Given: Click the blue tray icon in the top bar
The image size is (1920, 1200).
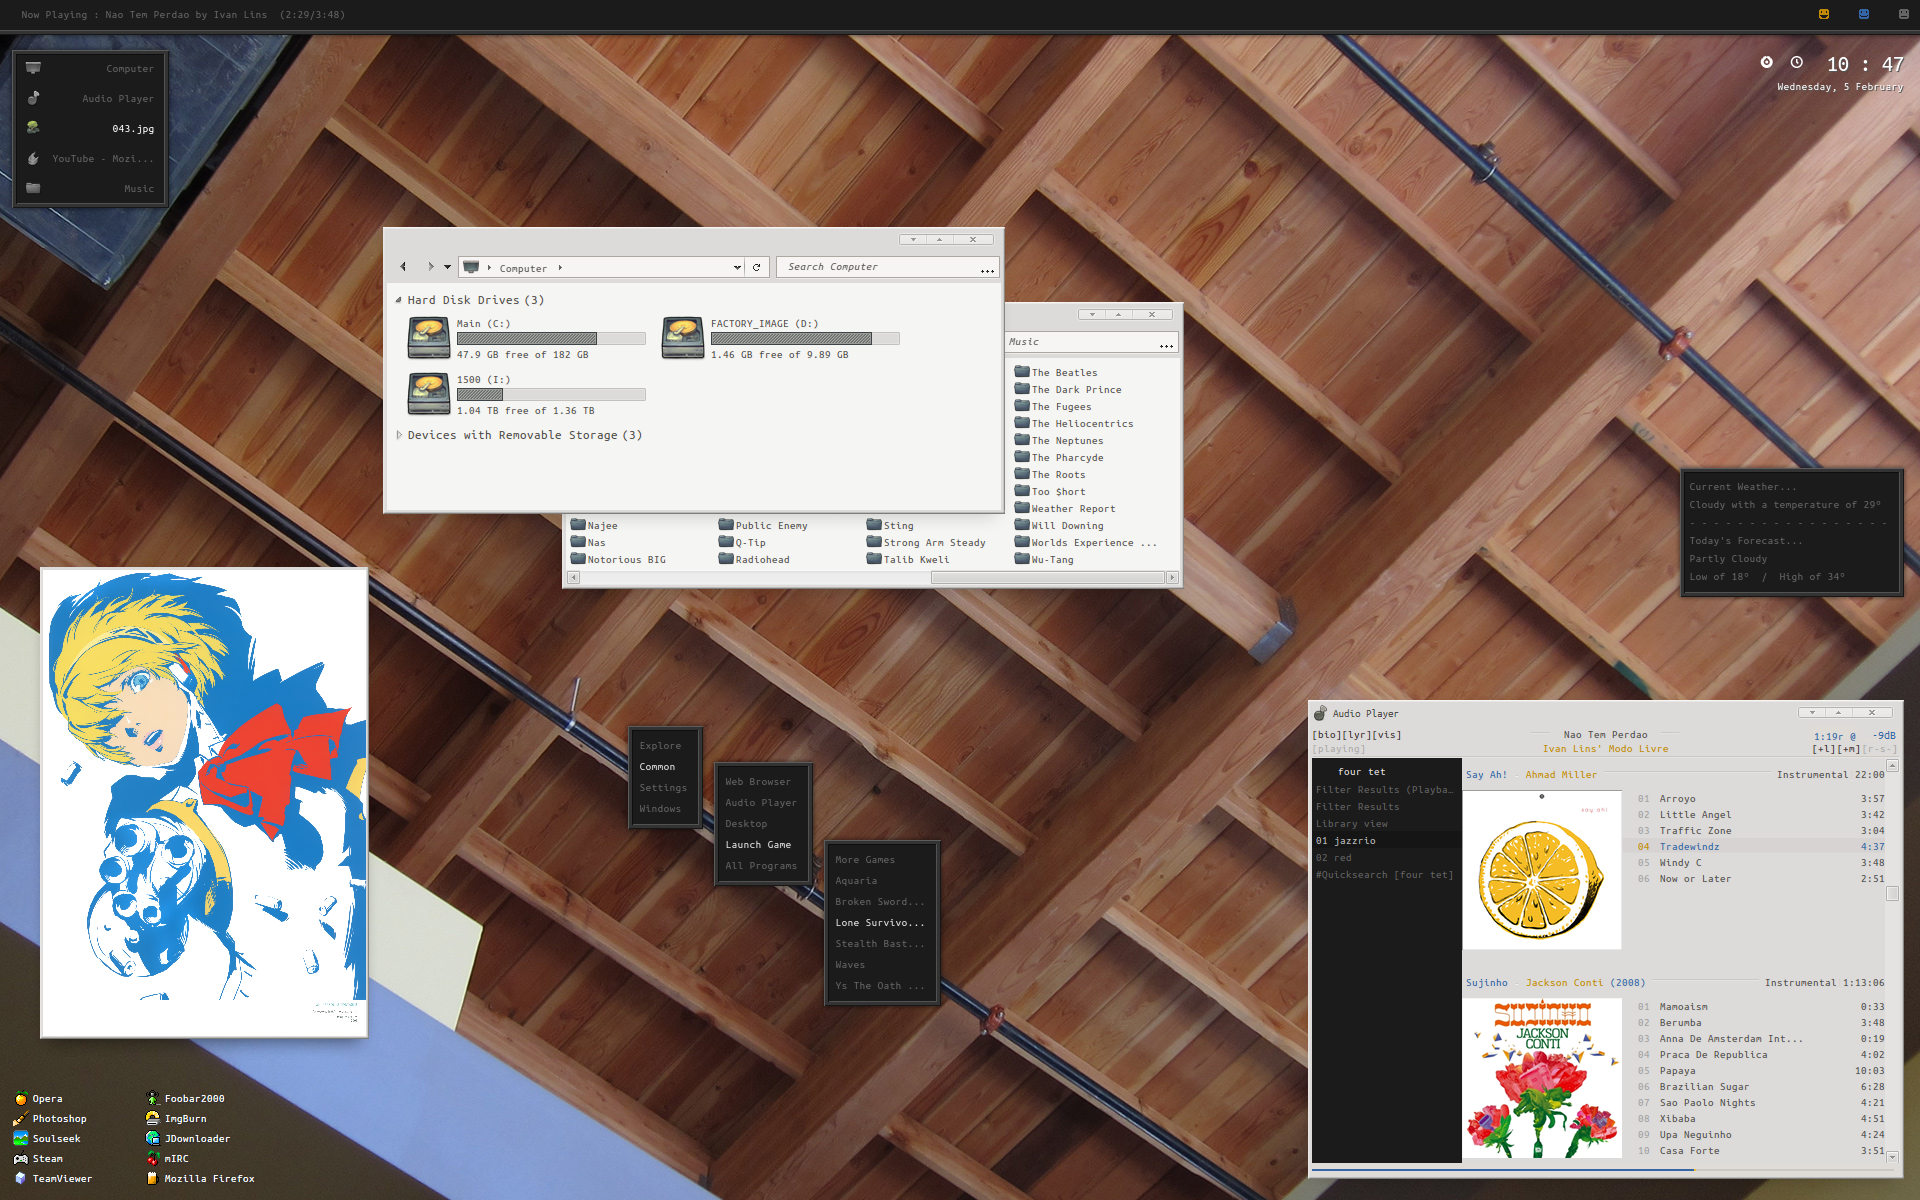Looking at the screenshot, I should click(x=1864, y=14).
